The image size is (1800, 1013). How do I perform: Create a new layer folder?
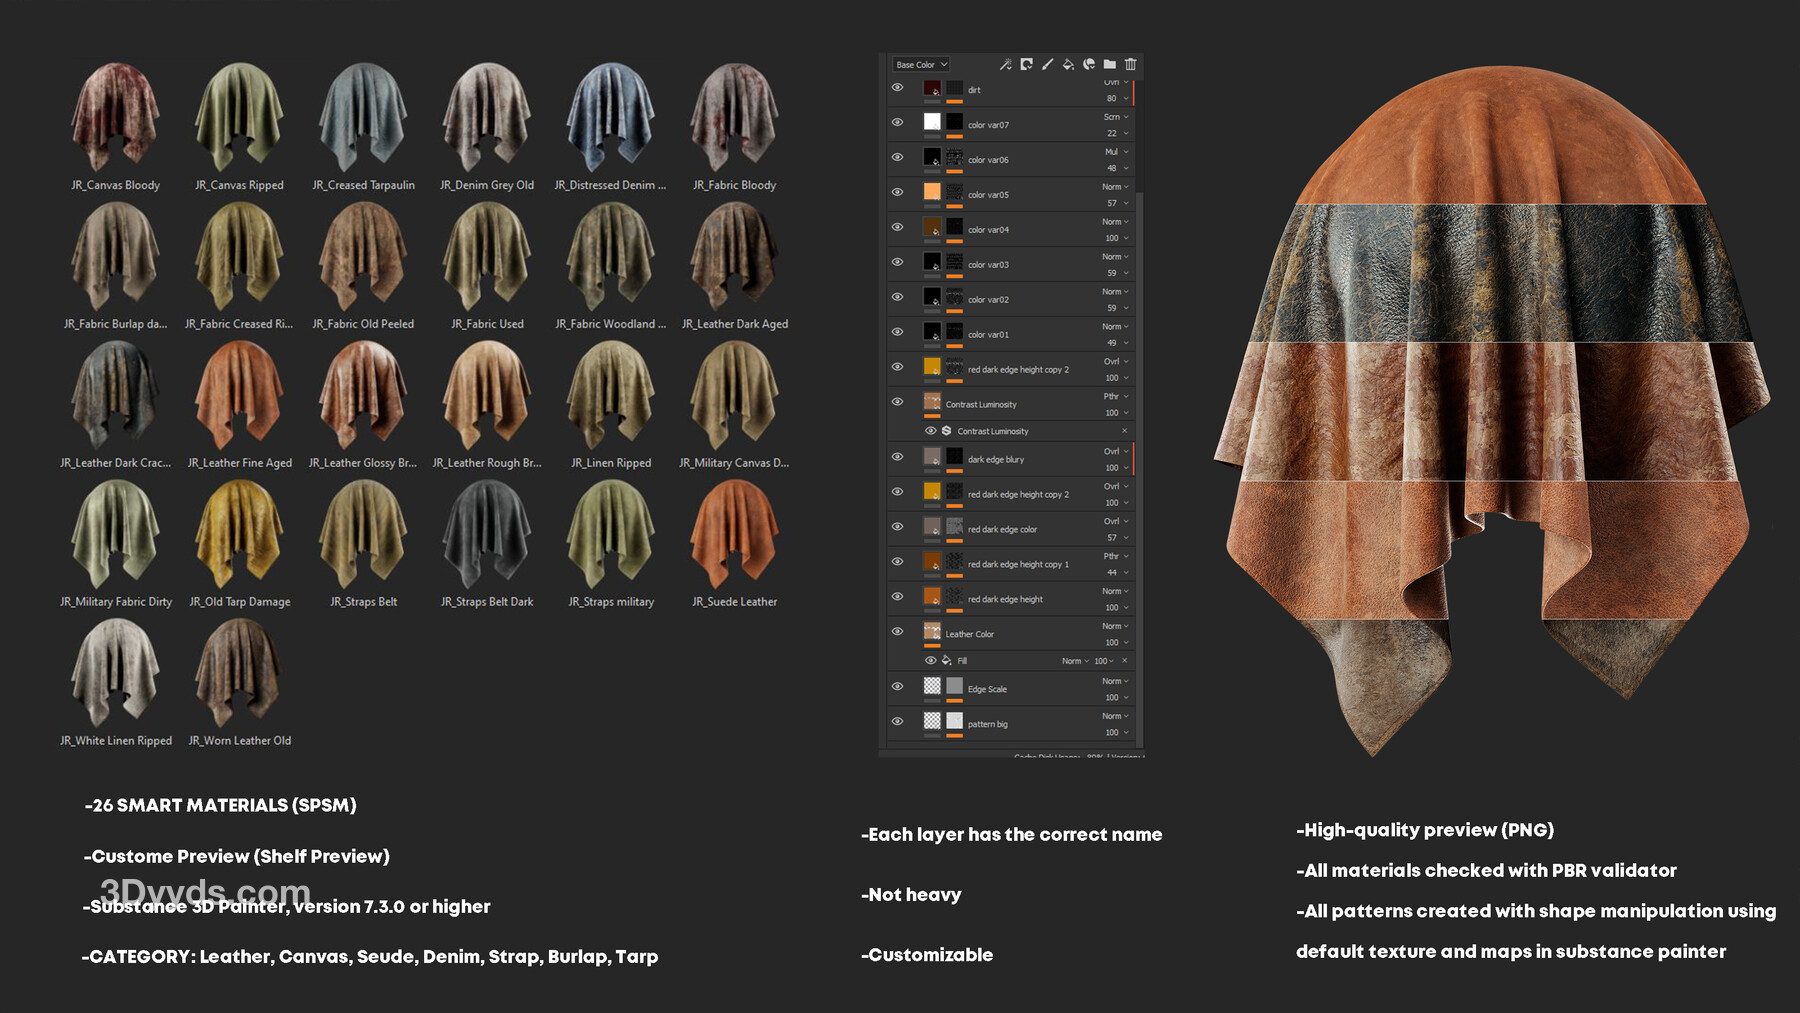point(1110,64)
